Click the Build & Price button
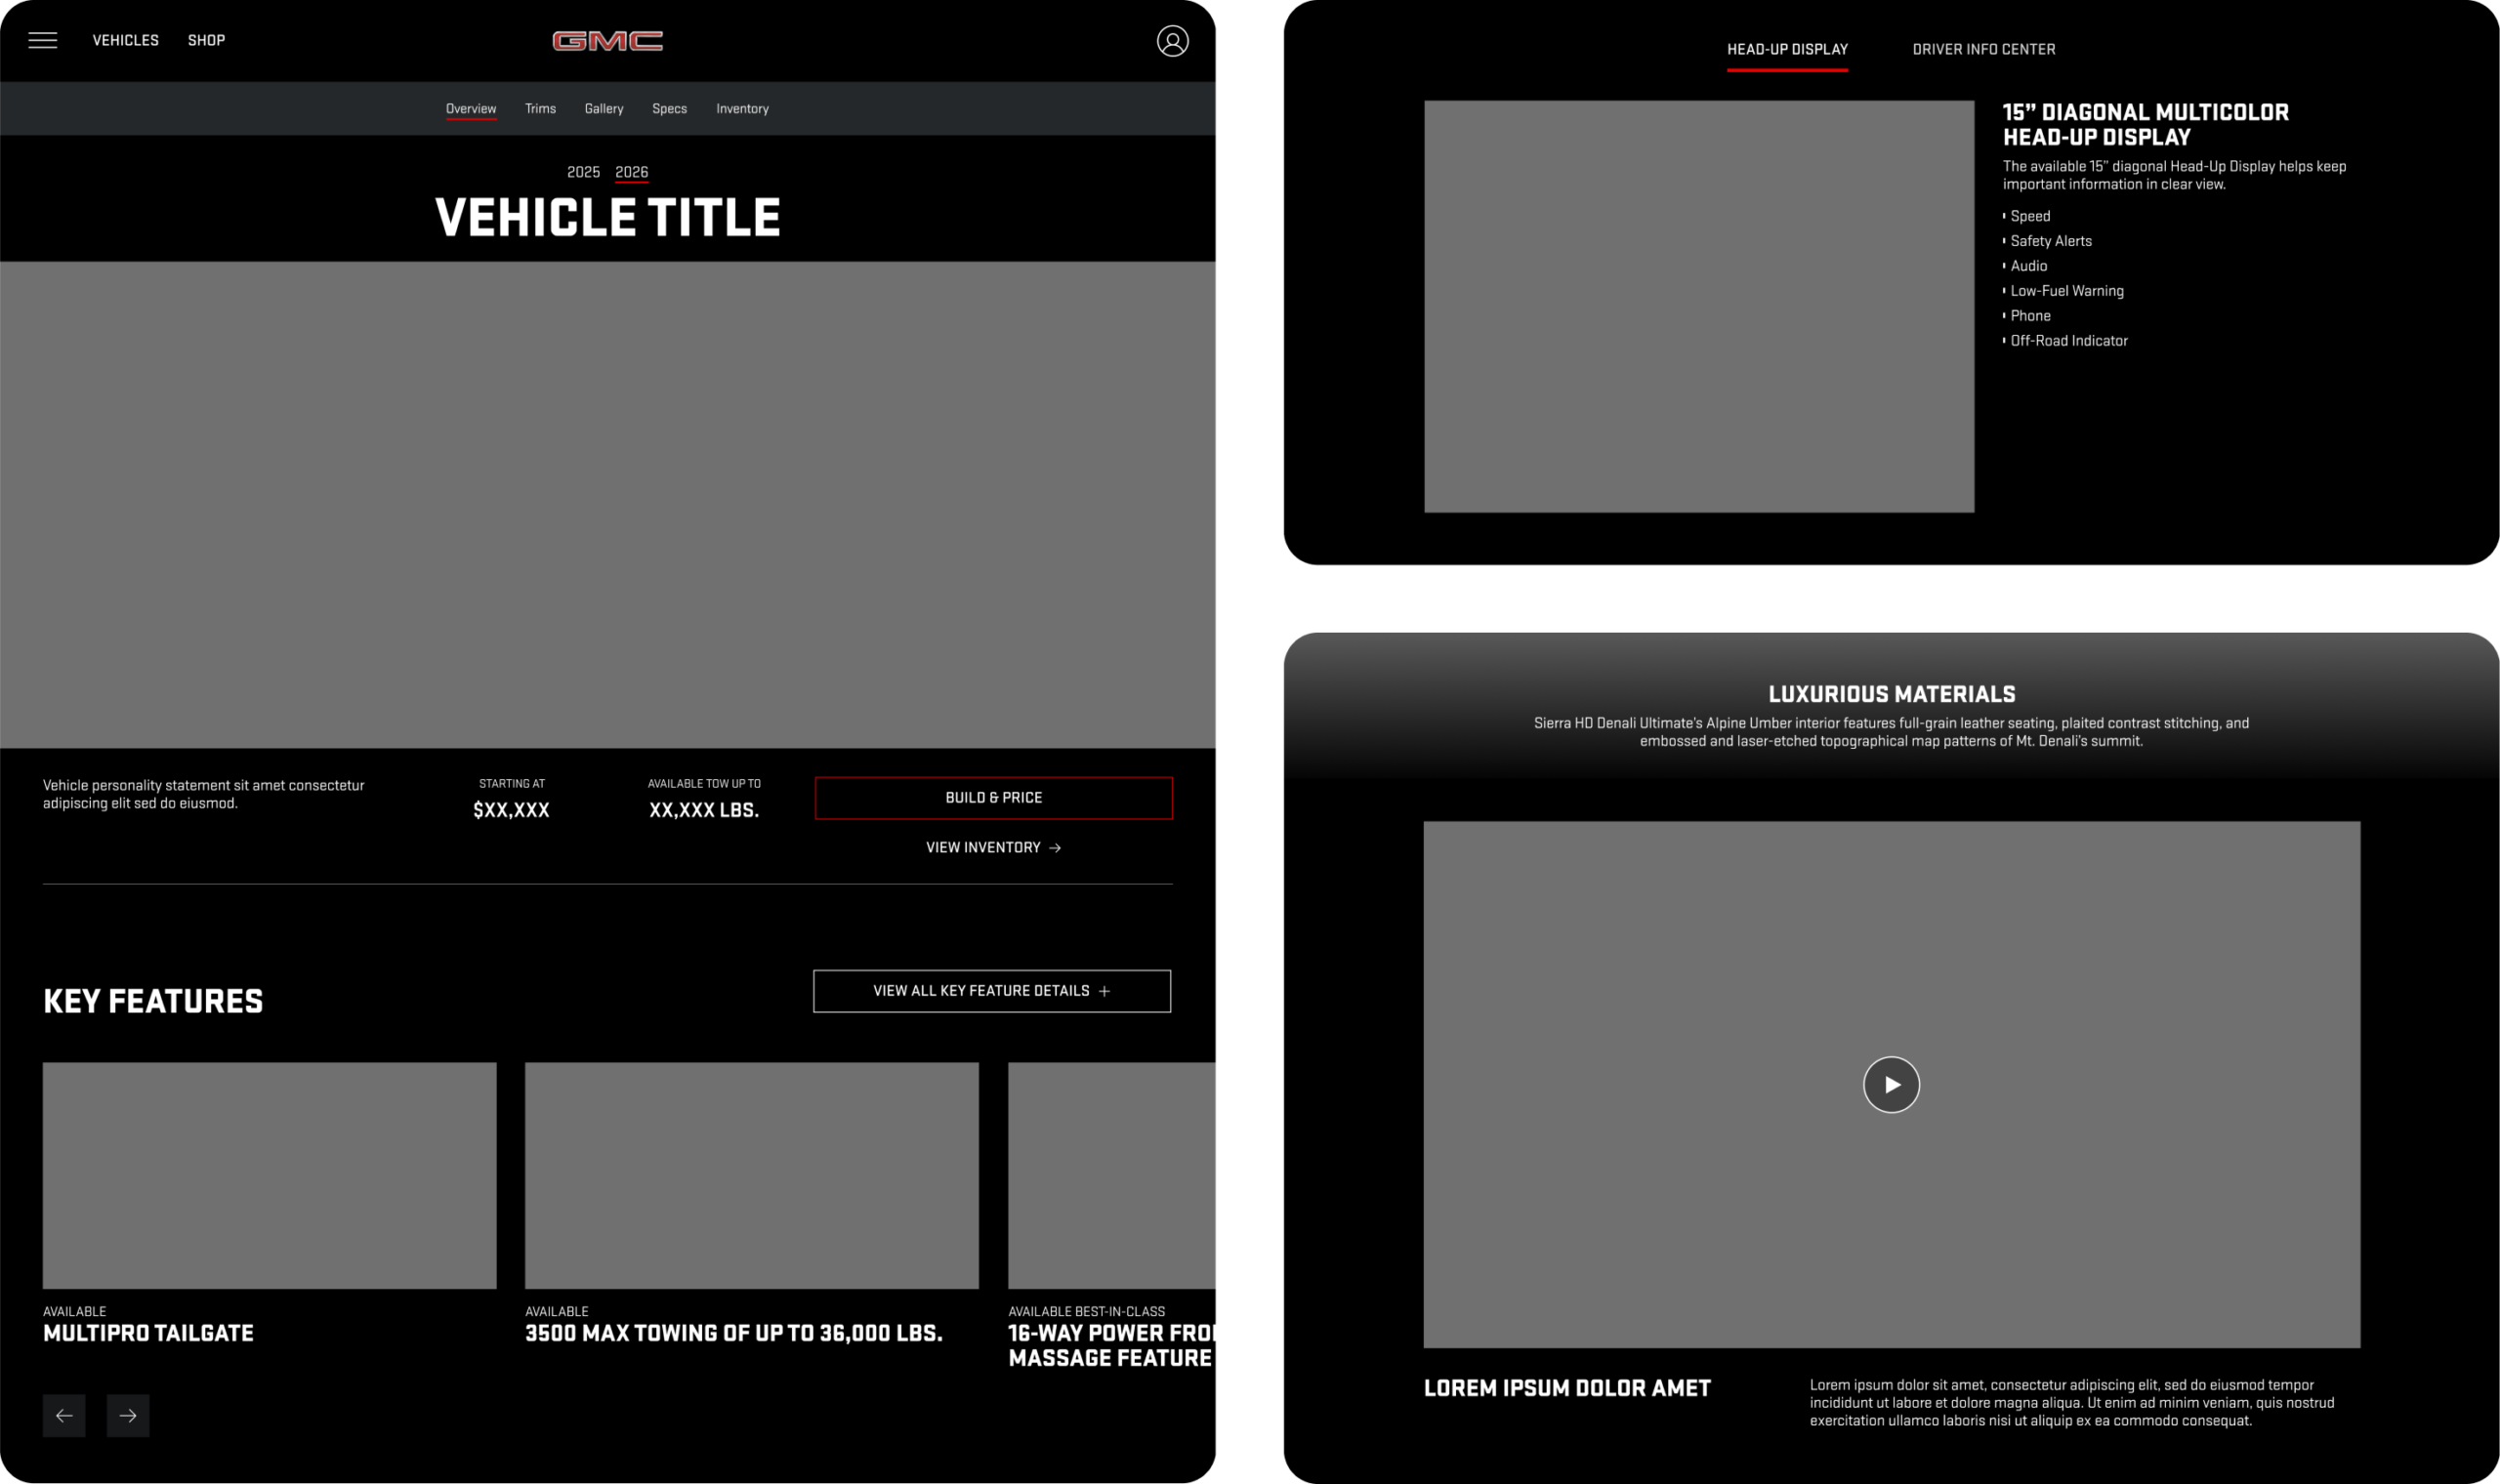Image resolution: width=2500 pixels, height=1484 pixels. click(x=993, y=798)
